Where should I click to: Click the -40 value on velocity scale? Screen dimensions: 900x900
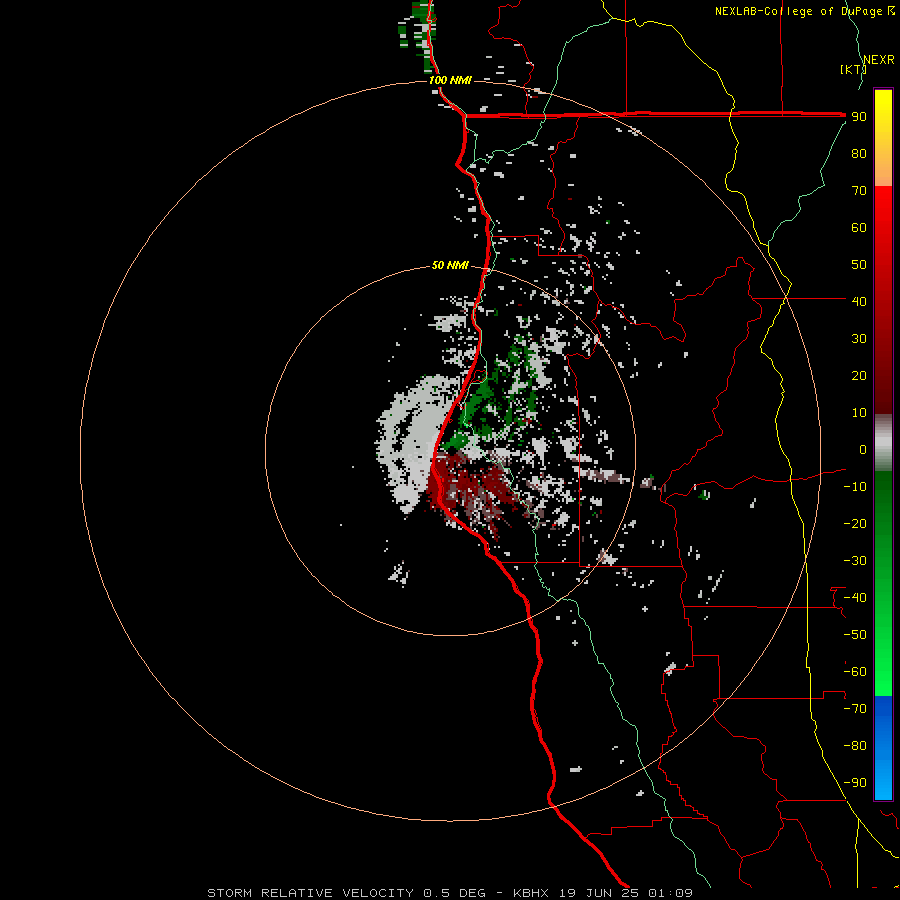(x=855, y=598)
